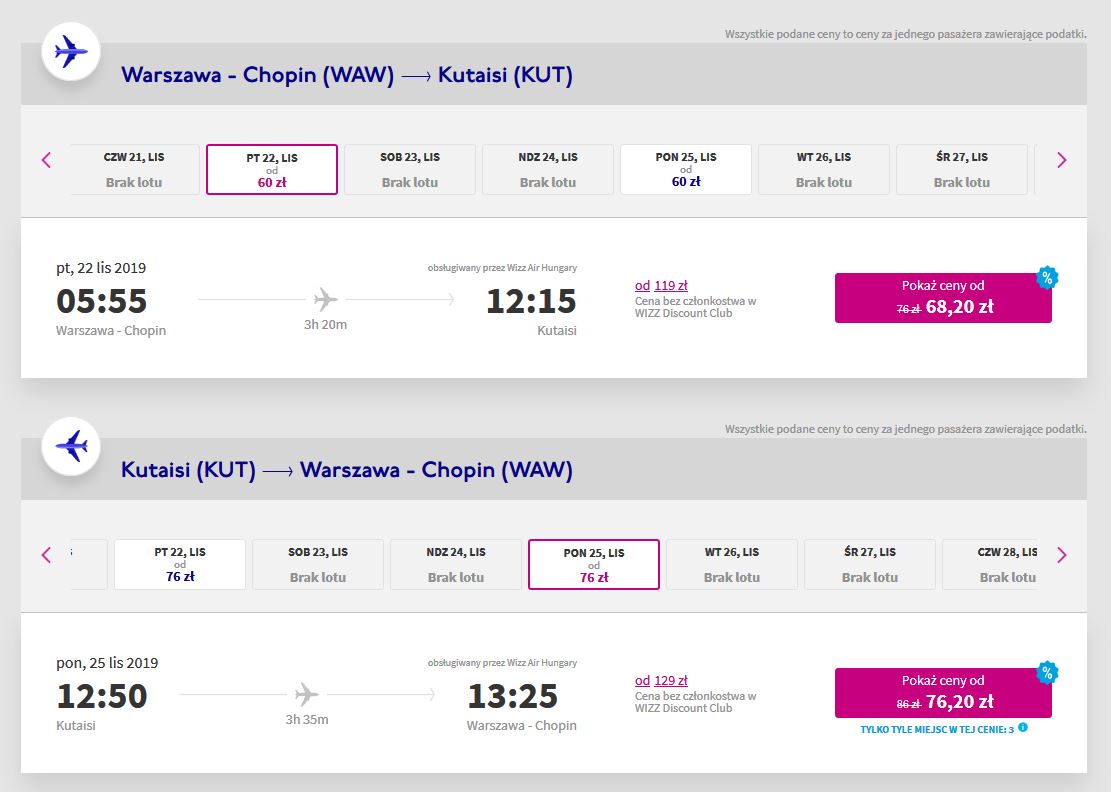
Task: Show later return dates with right arrow
Action: pos(1061,555)
